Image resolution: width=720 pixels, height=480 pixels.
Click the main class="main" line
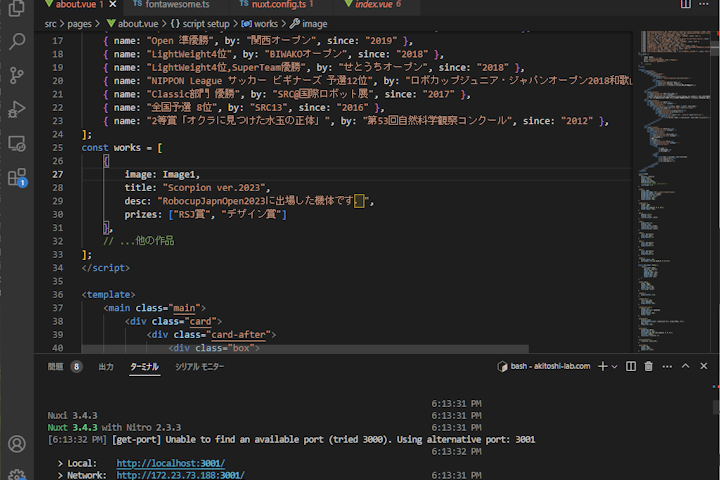(154, 308)
